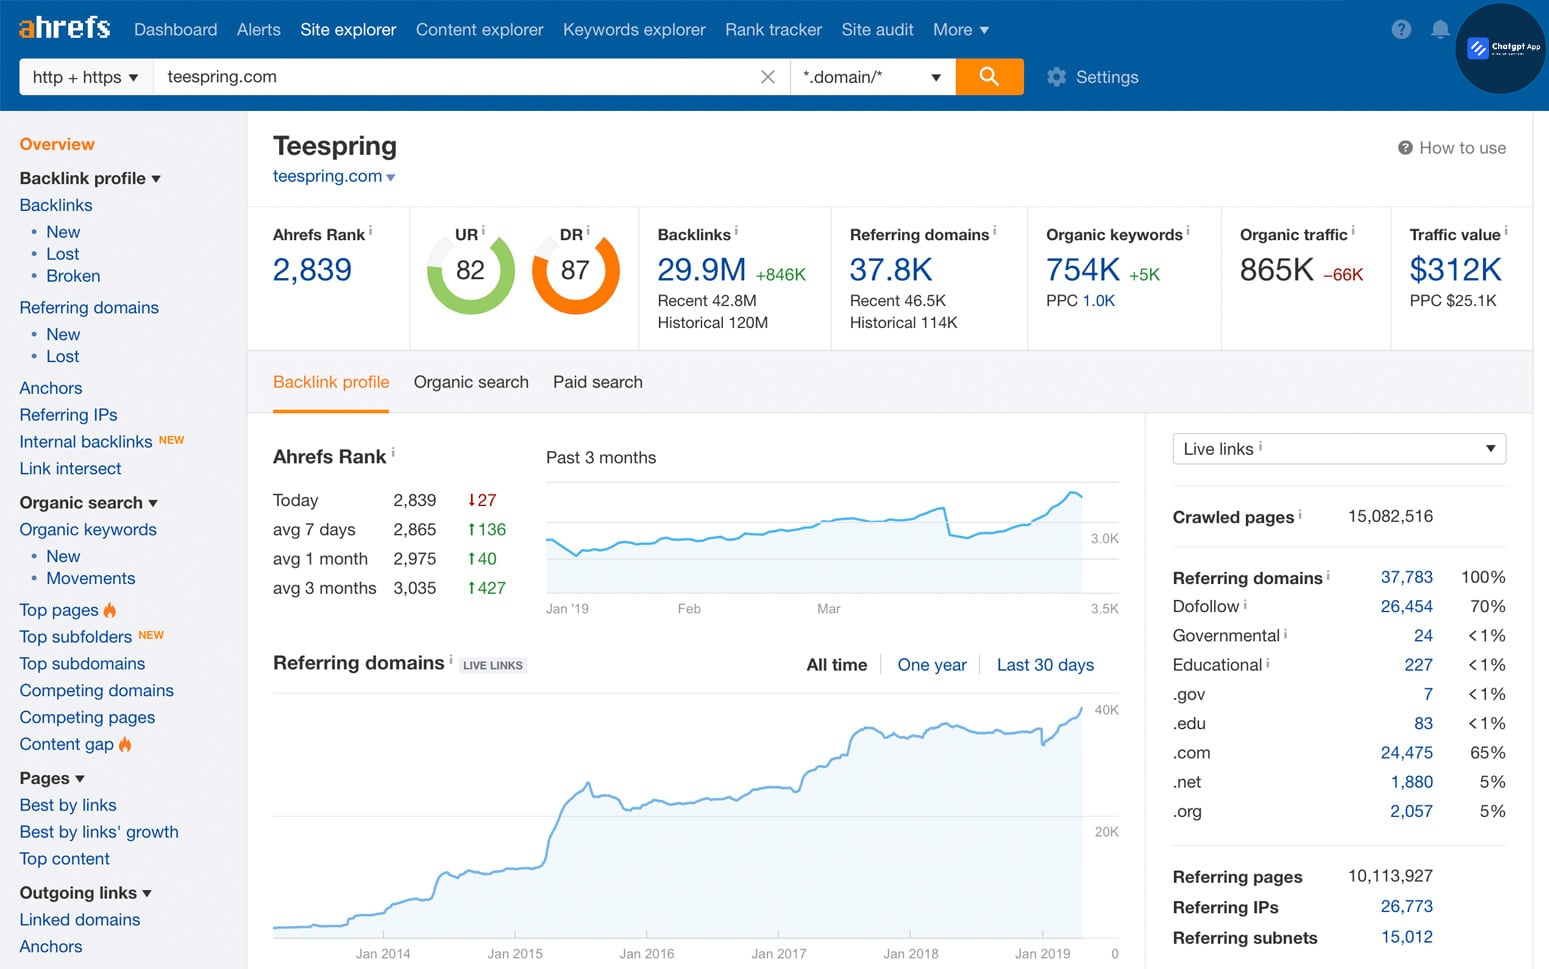Select Last 30 days range for Referring domains
Viewport: 1549px width, 969px height.
[x=1045, y=665]
